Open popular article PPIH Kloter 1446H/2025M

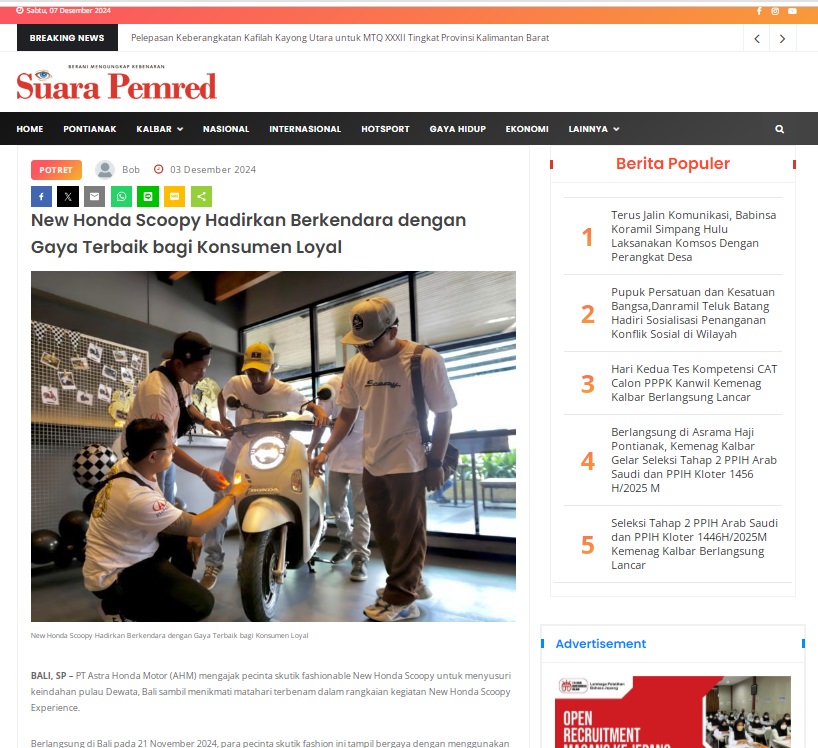coord(694,544)
